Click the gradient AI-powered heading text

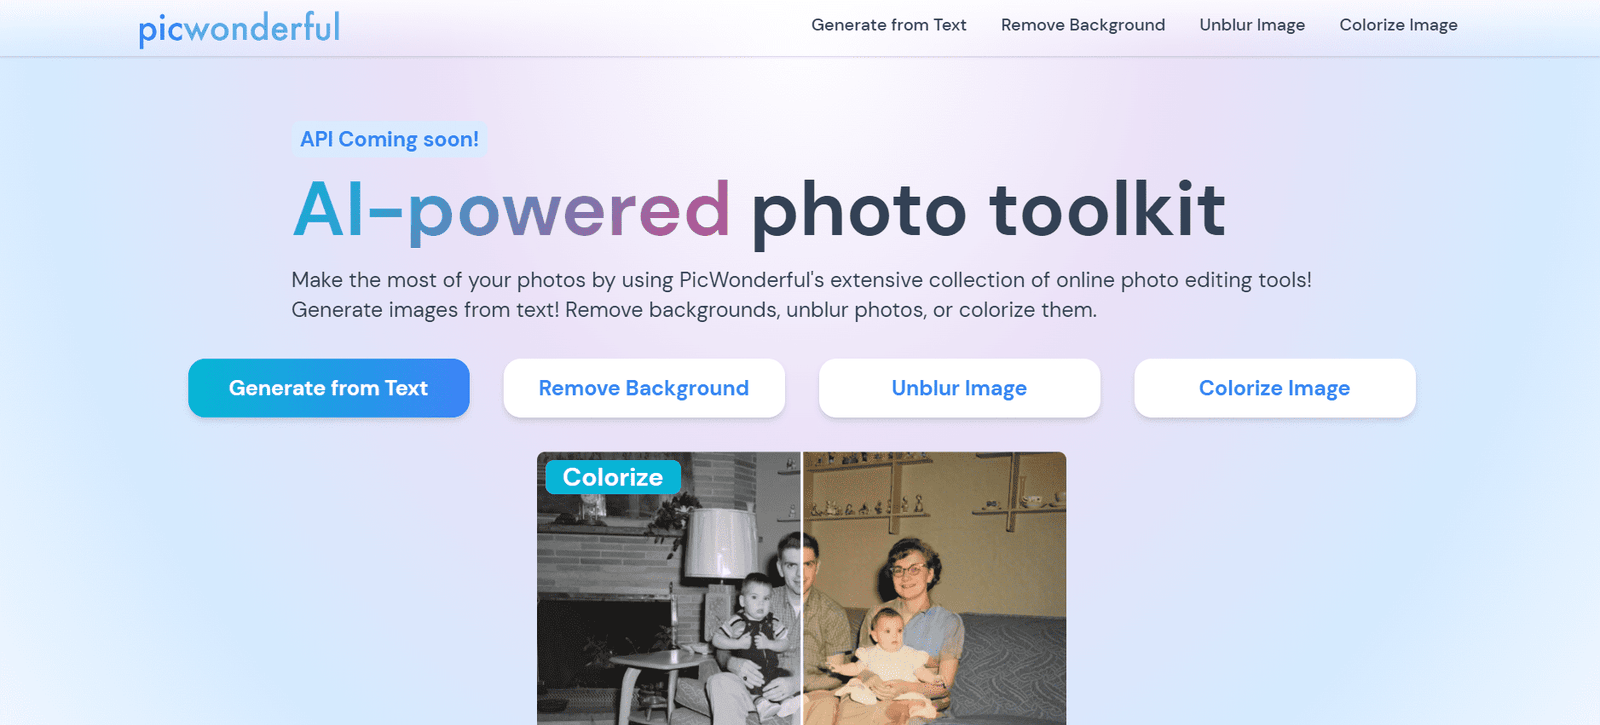511,210
